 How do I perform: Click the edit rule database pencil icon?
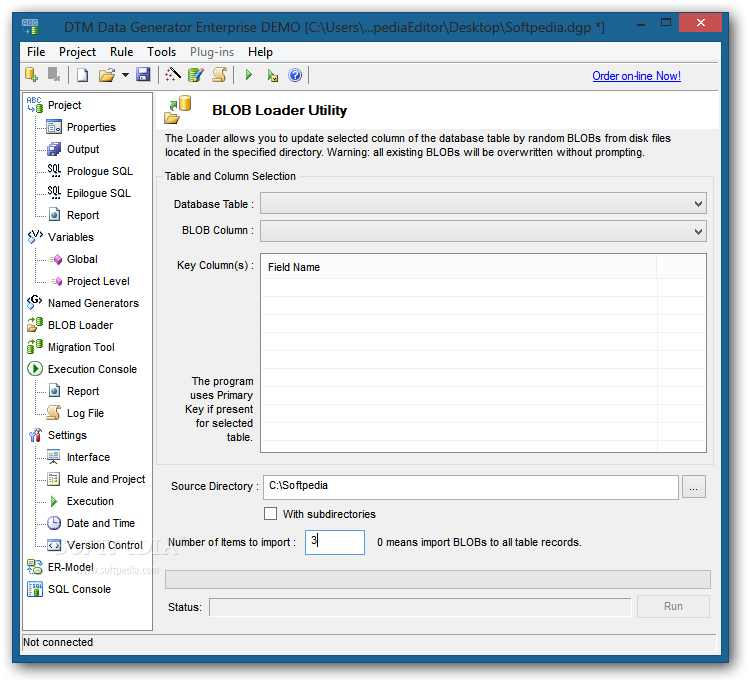pos(195,75)
